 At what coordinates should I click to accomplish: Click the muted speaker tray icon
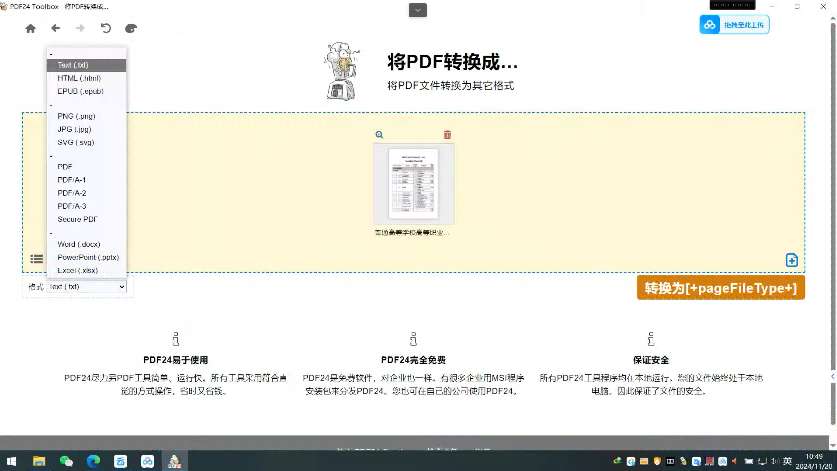pyautogui.click(x=735, y=461)
